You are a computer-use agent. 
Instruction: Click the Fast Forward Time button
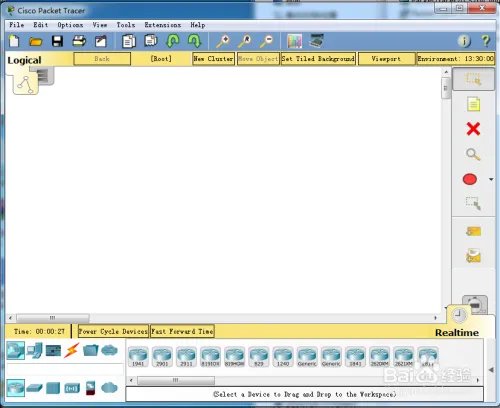coord(182,331)
